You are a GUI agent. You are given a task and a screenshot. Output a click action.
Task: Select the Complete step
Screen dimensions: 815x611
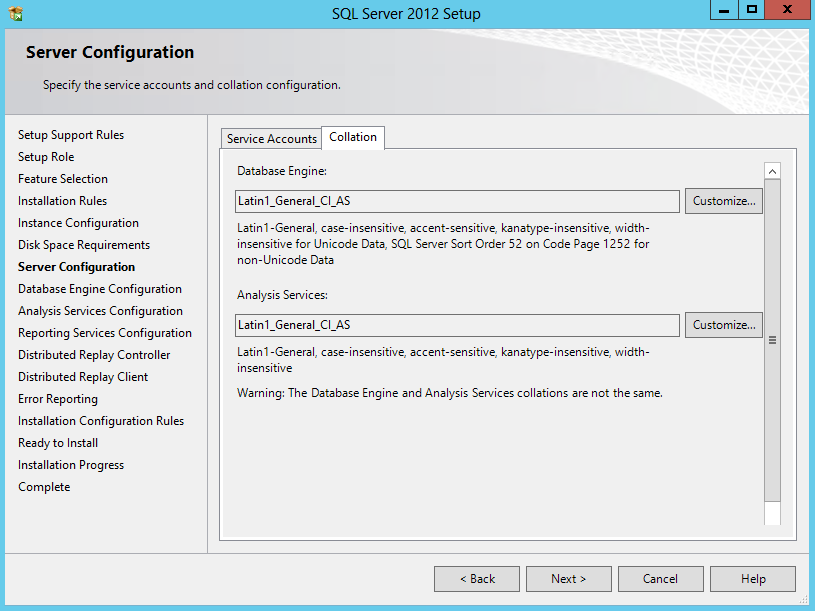coord(44,487)
